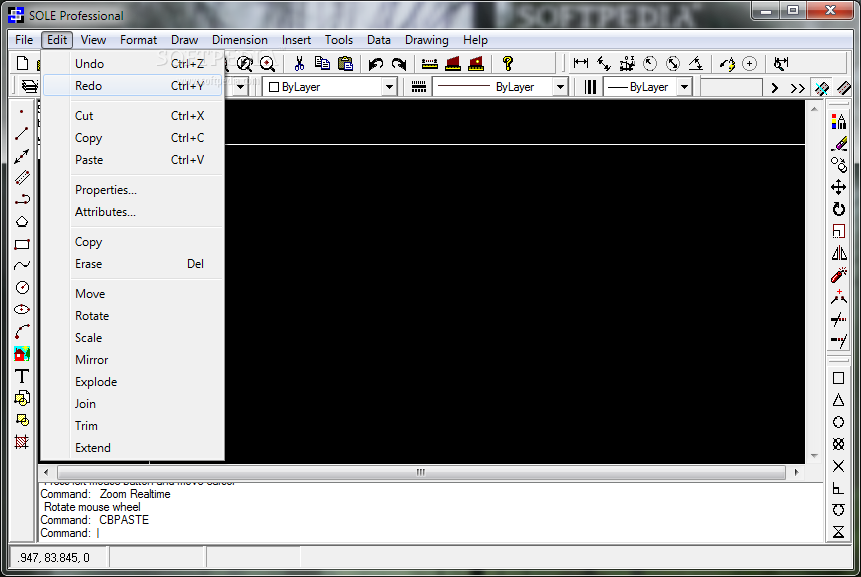Select the Rectangle draw tool
This screenshot has height=577, width=861.
click(22, 244)
